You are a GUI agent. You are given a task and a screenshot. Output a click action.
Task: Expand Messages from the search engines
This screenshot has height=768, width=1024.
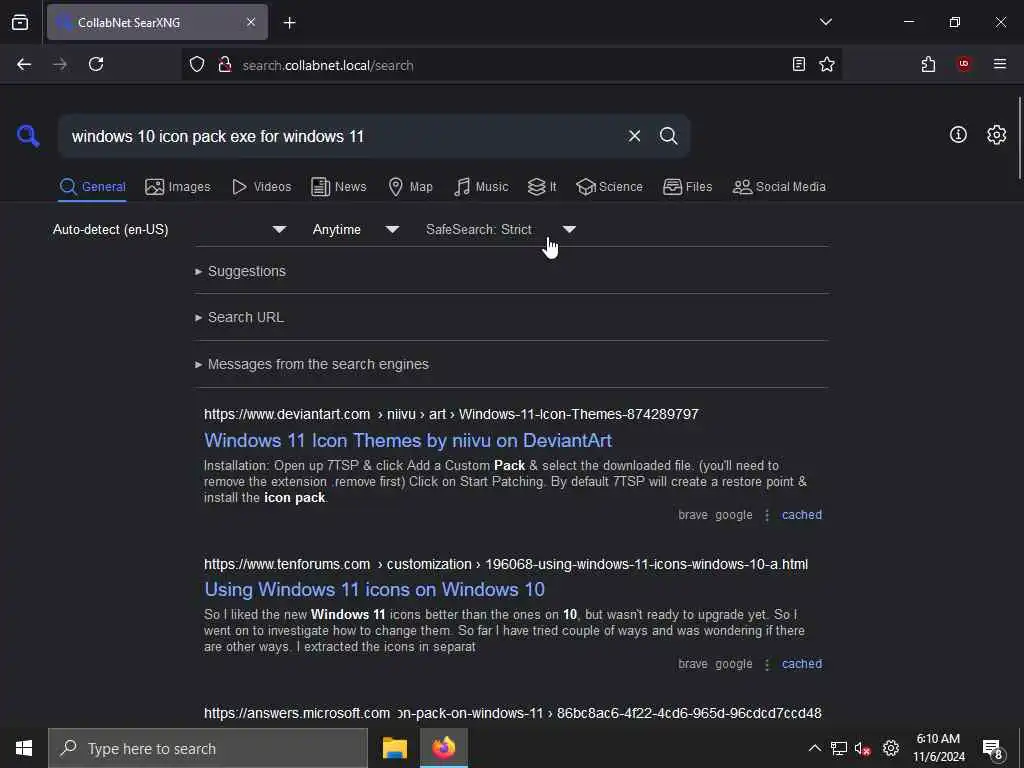coord(312,364)
